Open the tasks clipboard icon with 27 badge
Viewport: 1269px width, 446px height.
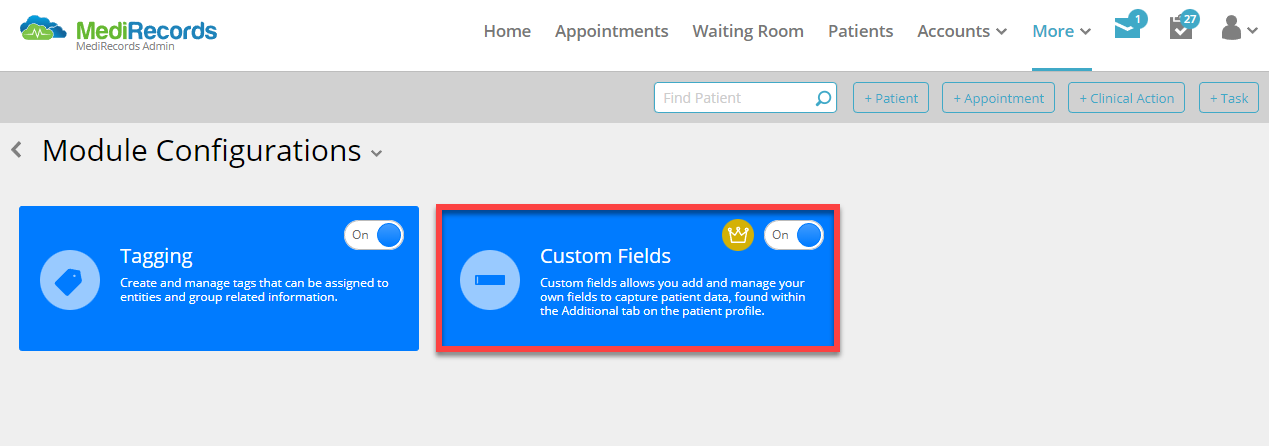[x=1181, y=29]
